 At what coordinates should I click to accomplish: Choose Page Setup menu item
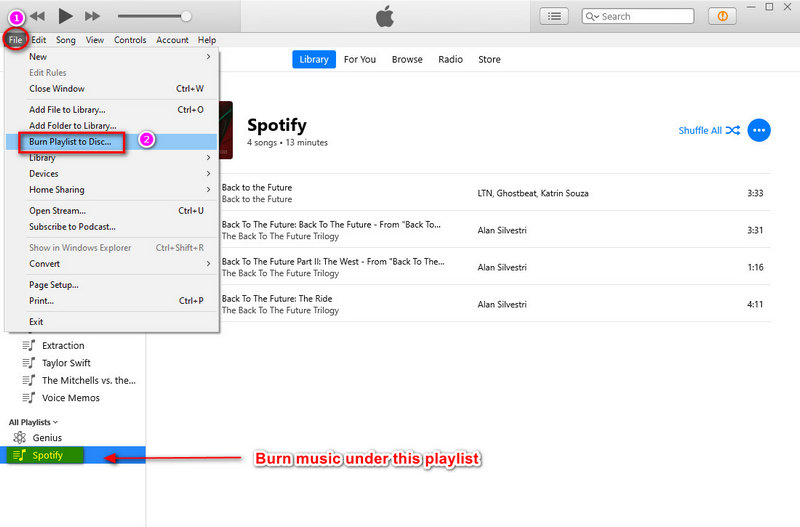point(111,285)
